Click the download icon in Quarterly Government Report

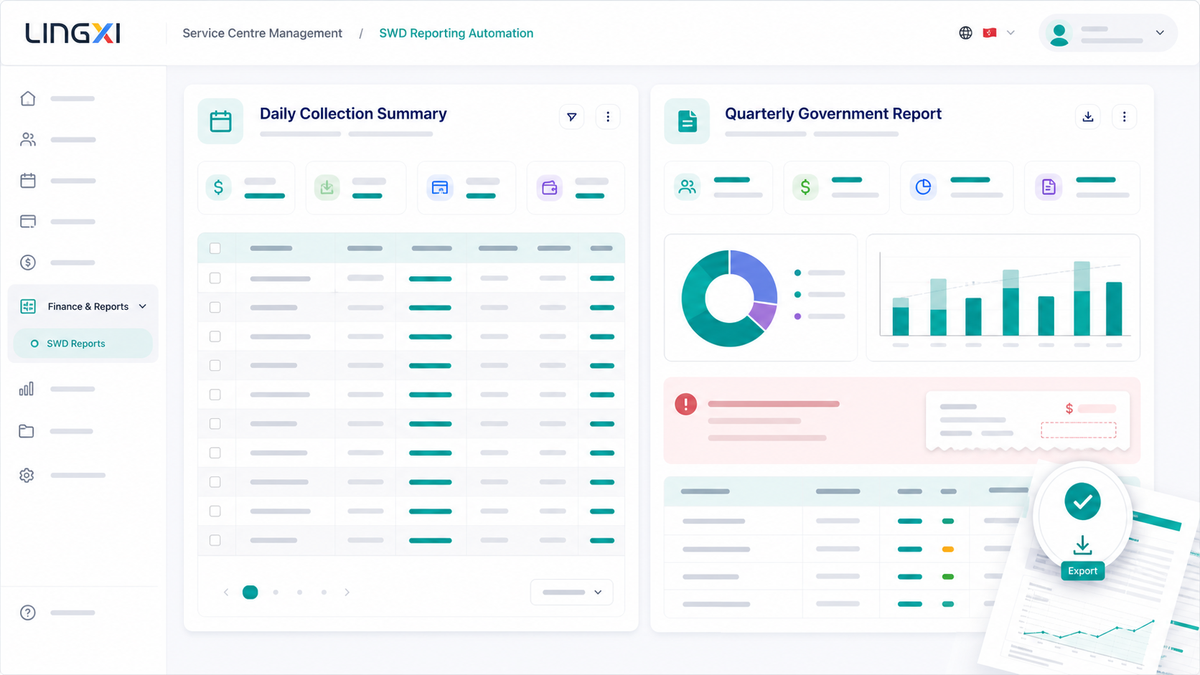tap(1088, 117)
